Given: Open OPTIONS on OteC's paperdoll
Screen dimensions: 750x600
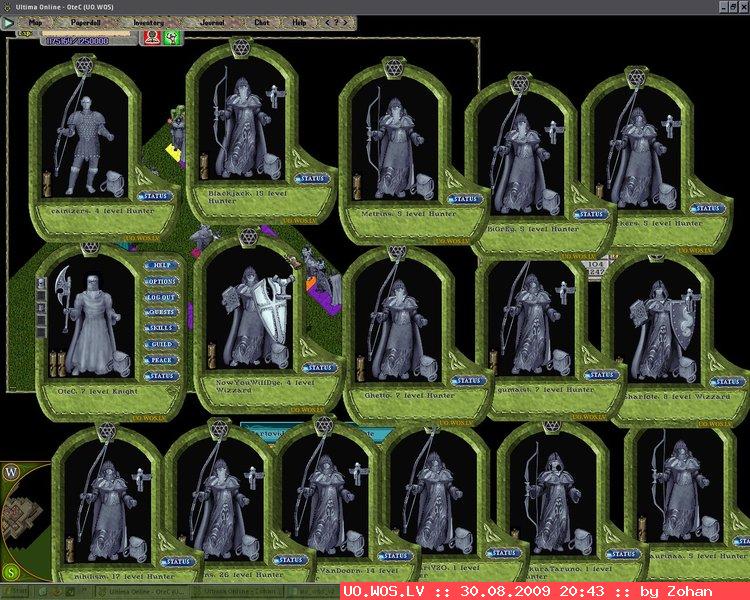Looking at the screenshot, I should (x=162, y=281).
